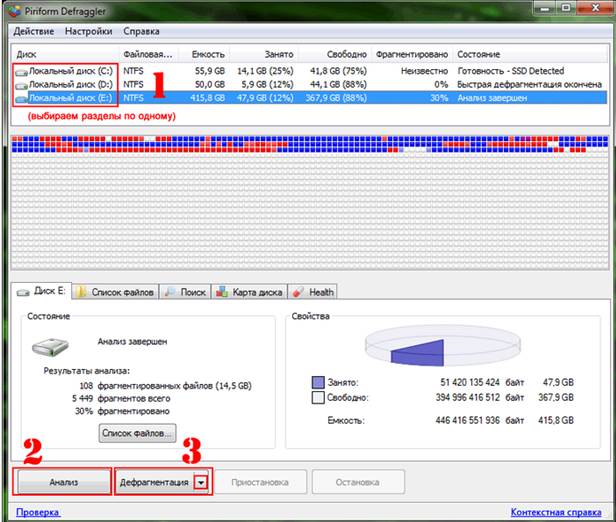
Task: Click the Неизвестно fragmentation cell
Action: pos(424,71)
